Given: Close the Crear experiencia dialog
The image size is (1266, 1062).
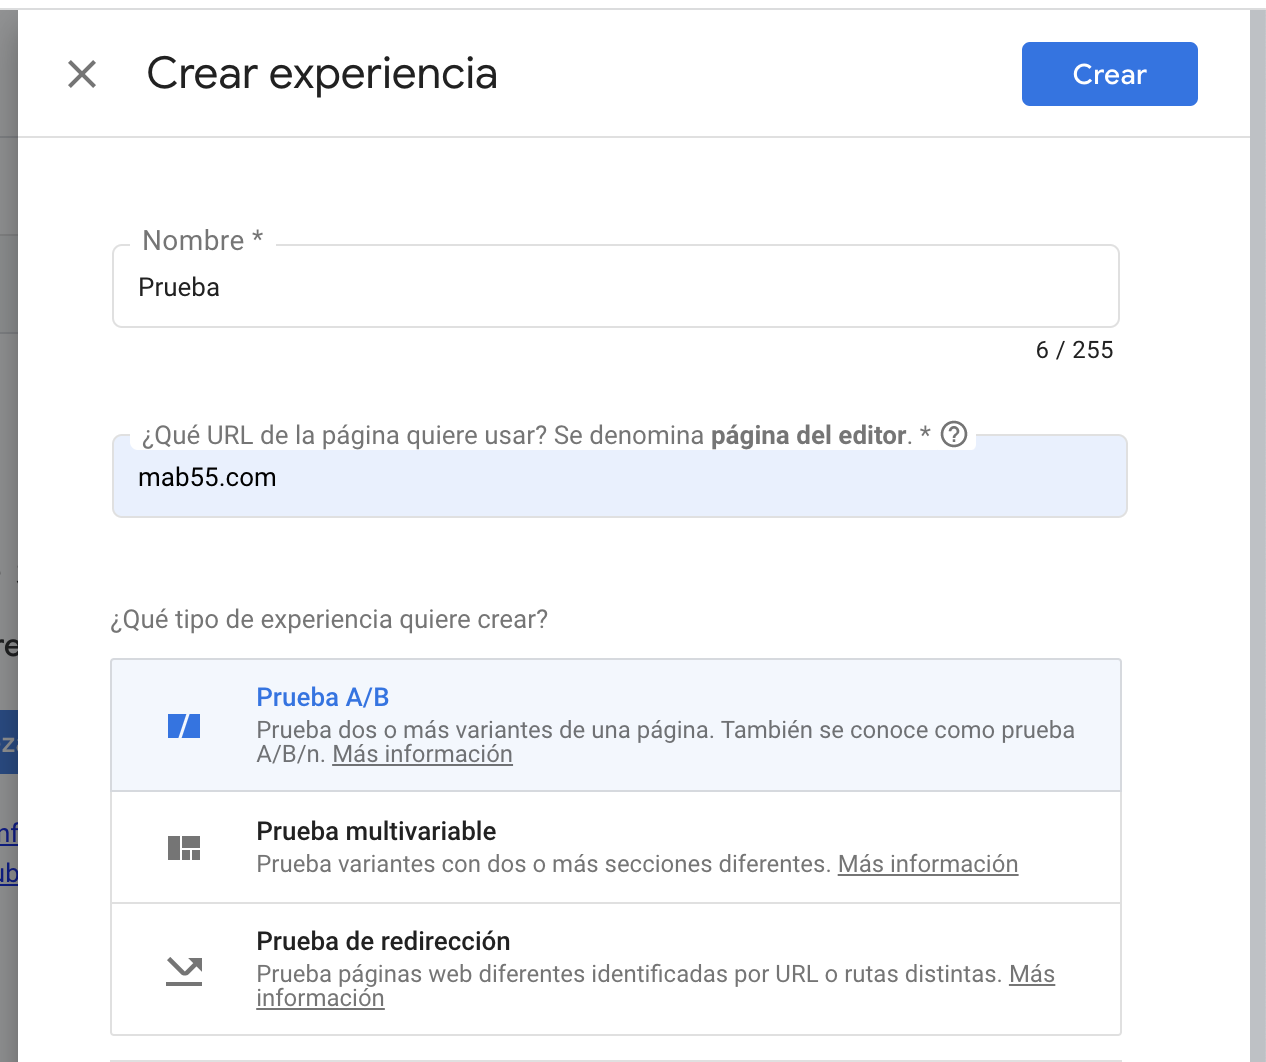Looking at the screenshot, I should pos(82,74).
